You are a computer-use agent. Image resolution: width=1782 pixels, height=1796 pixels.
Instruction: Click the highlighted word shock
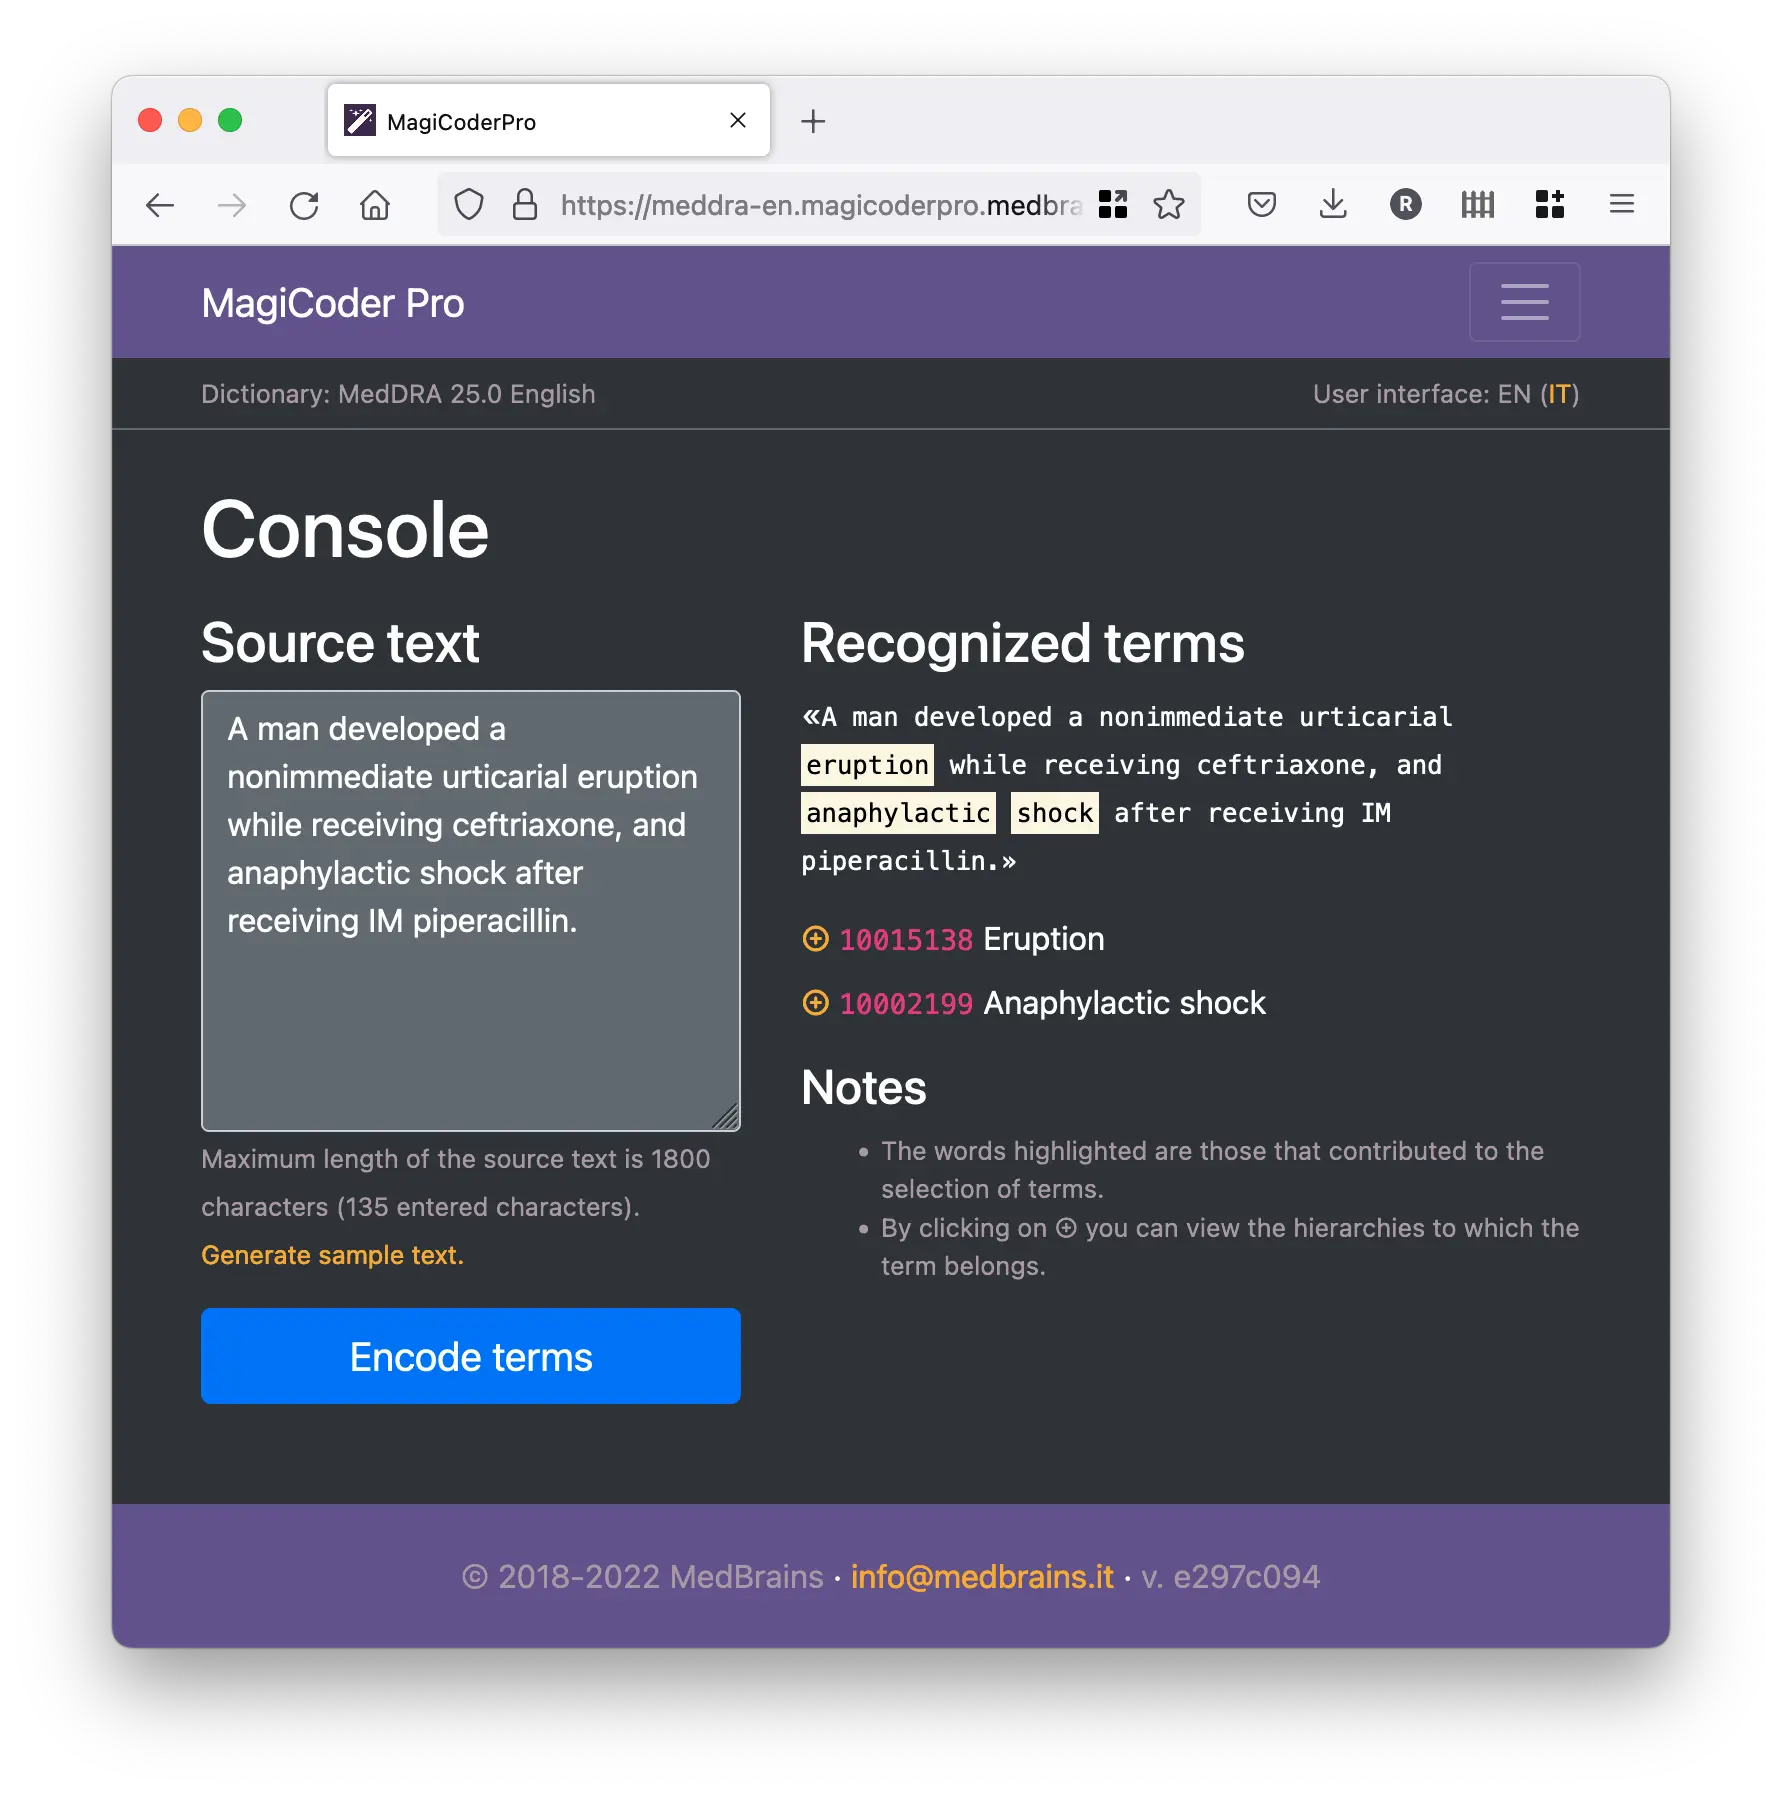(1055, 813)
